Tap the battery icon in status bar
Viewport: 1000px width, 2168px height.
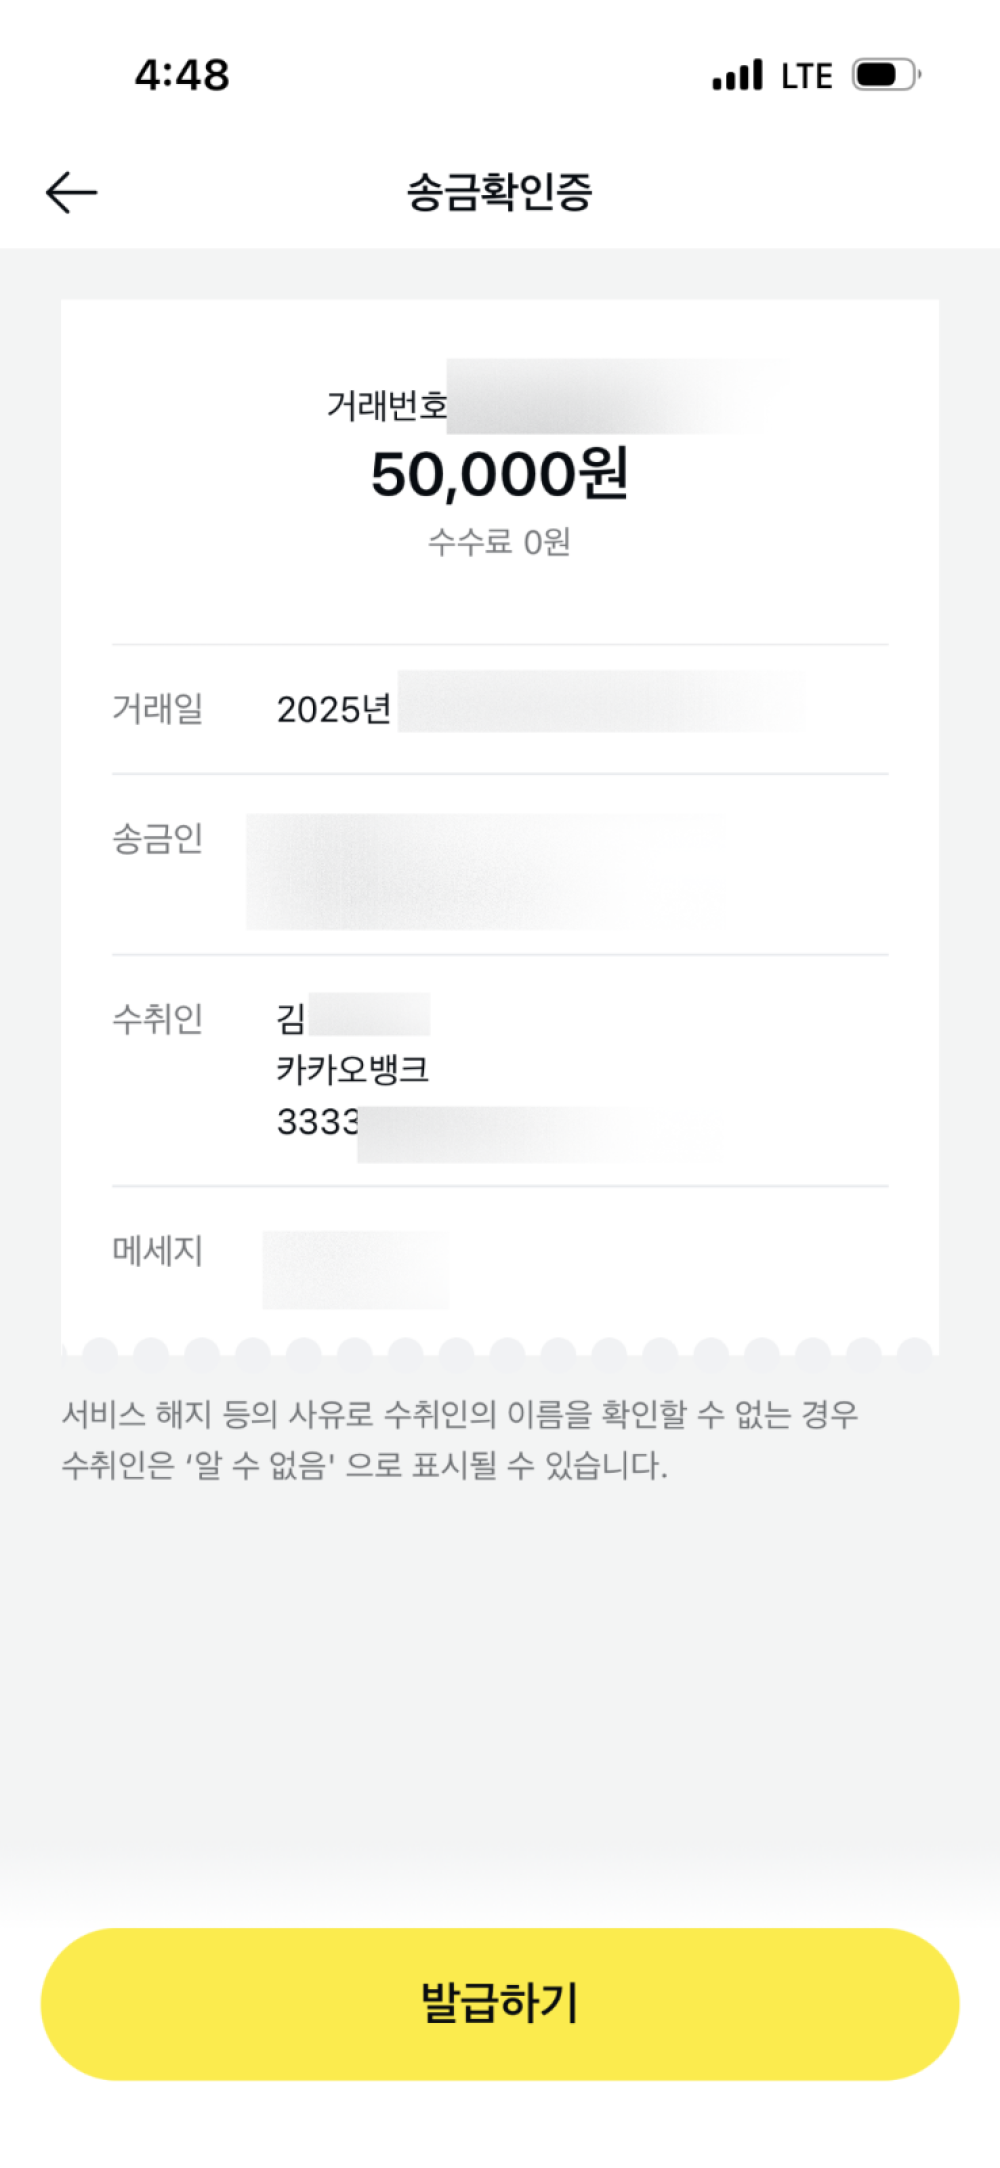(885, 75)
